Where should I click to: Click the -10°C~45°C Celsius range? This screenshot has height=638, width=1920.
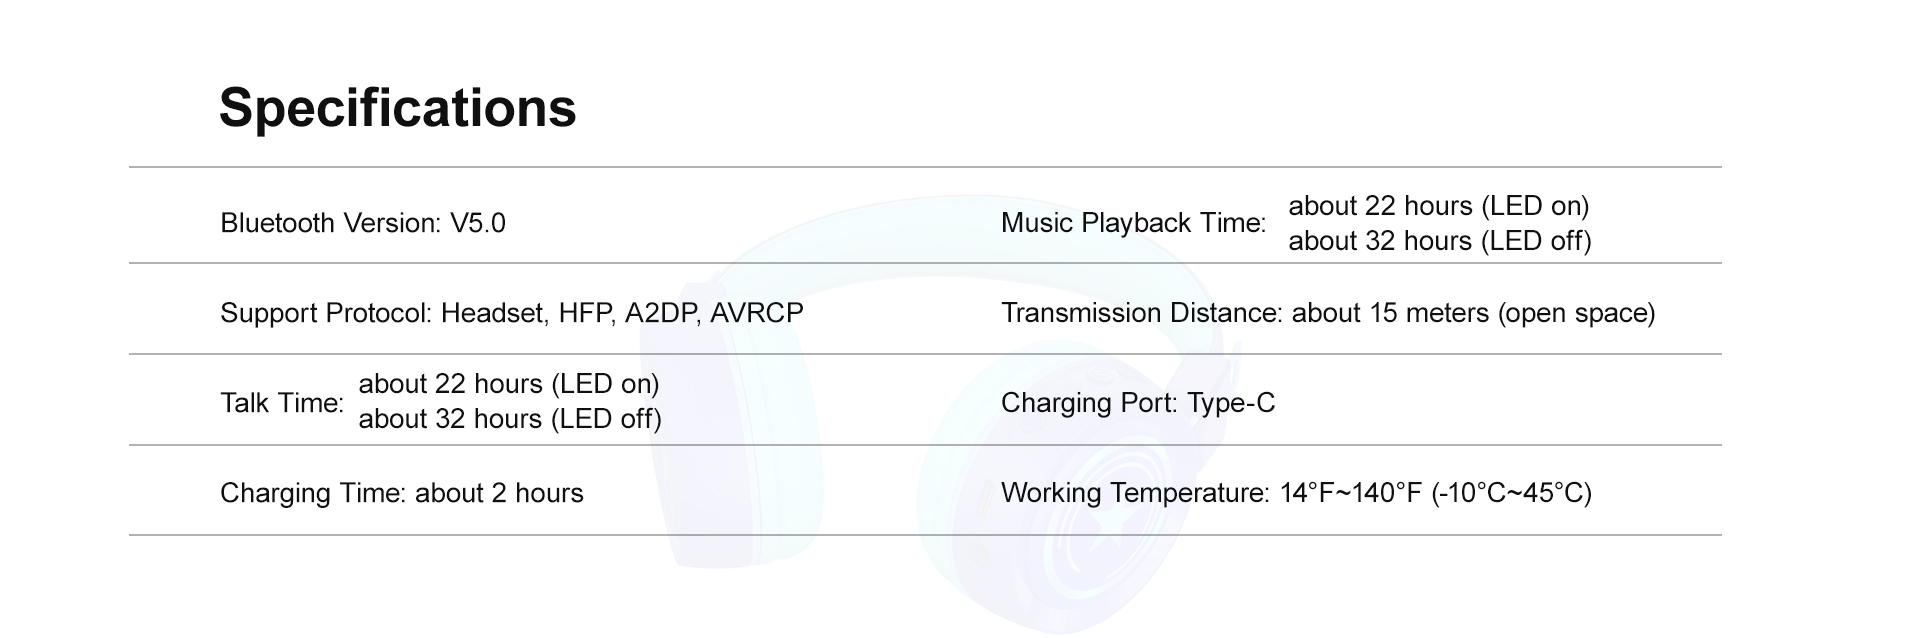coord(1511,493)
